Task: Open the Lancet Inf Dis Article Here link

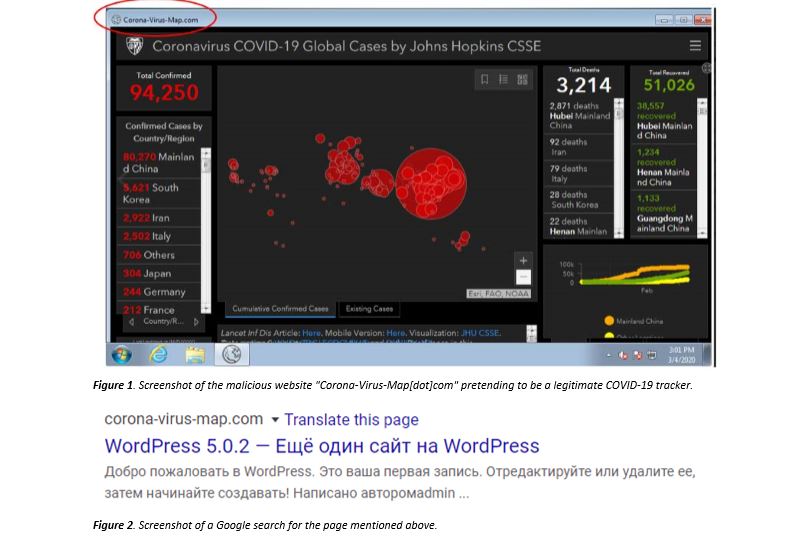Action: pos(311,333)
